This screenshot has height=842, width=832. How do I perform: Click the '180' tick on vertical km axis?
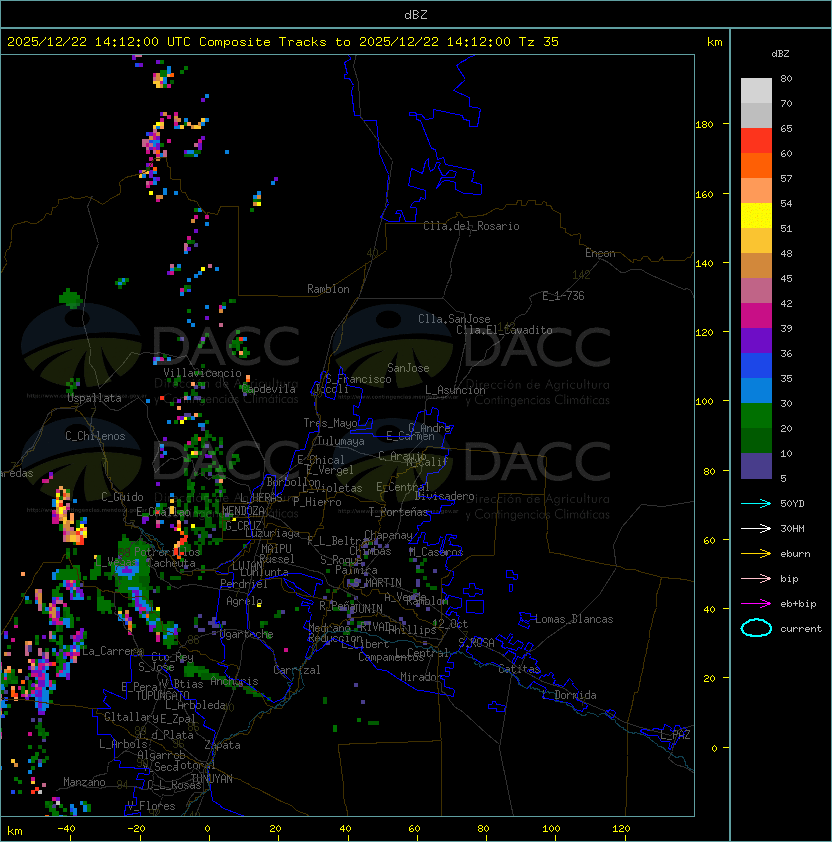(x=704, y=125)
